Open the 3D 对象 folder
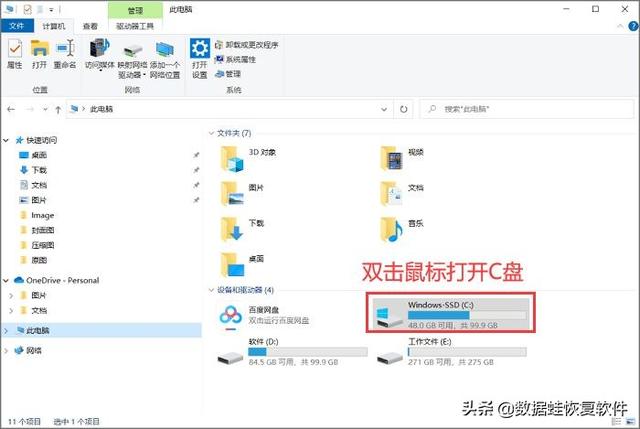This screenshot has width=640, height=429. [x=248, y=158]
